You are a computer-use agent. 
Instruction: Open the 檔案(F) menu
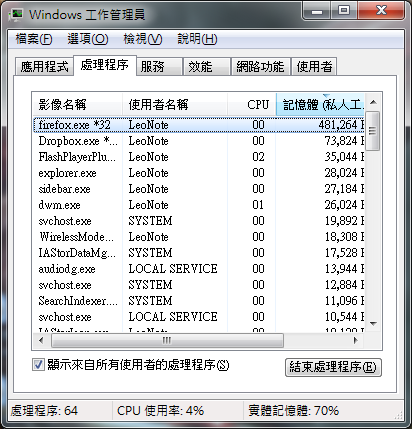(x=34, y=39)
